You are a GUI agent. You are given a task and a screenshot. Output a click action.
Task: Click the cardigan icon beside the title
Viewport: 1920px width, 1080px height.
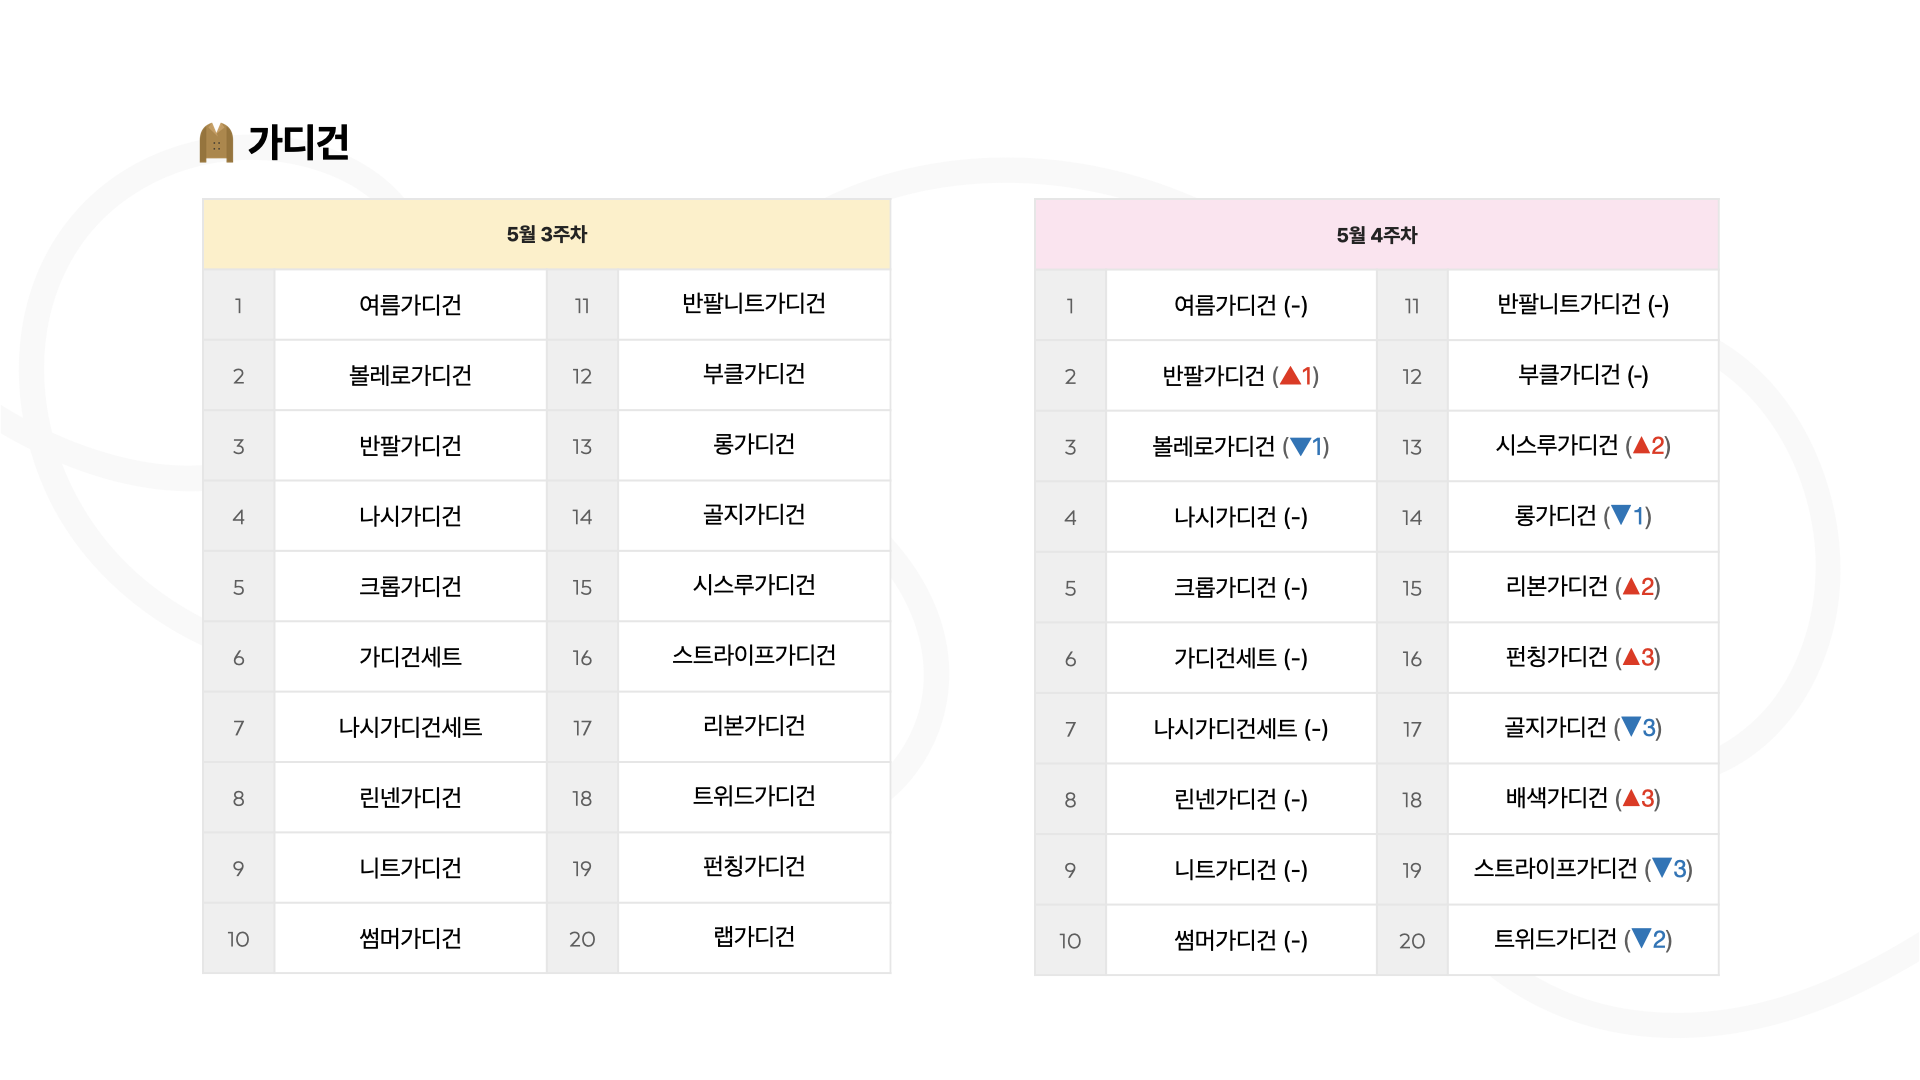216,142
